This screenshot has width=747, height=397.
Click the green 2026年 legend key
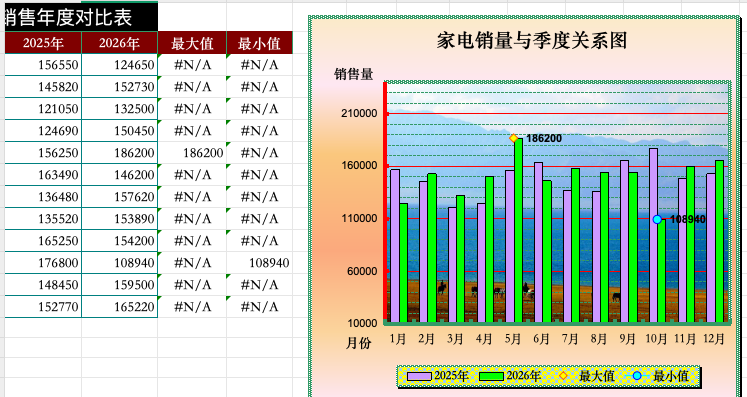(x=491, y=376)
